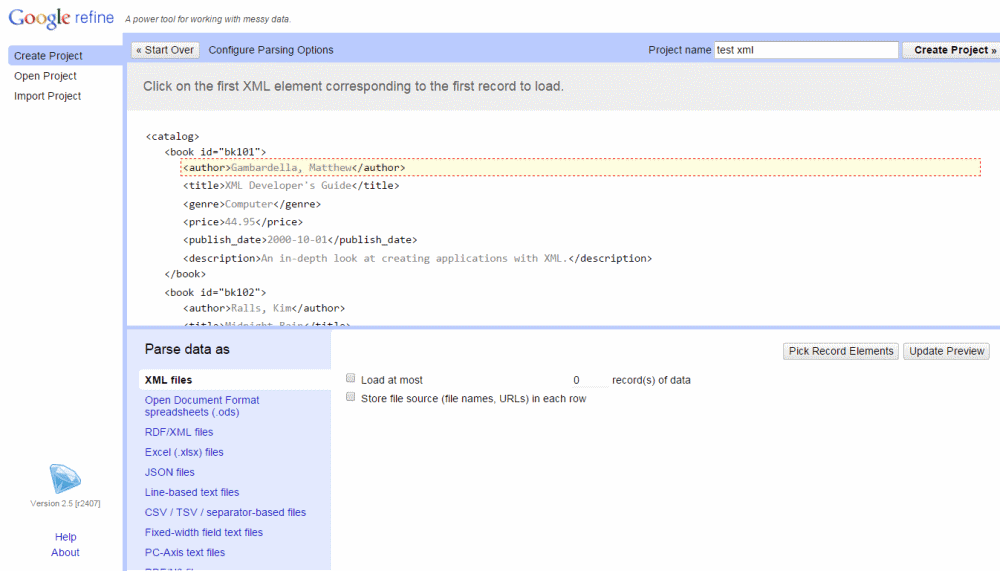Enable the Load at most checkbox
This screenshot has height=571, width=1000.
pyautogui.click(x=350, y=378)
